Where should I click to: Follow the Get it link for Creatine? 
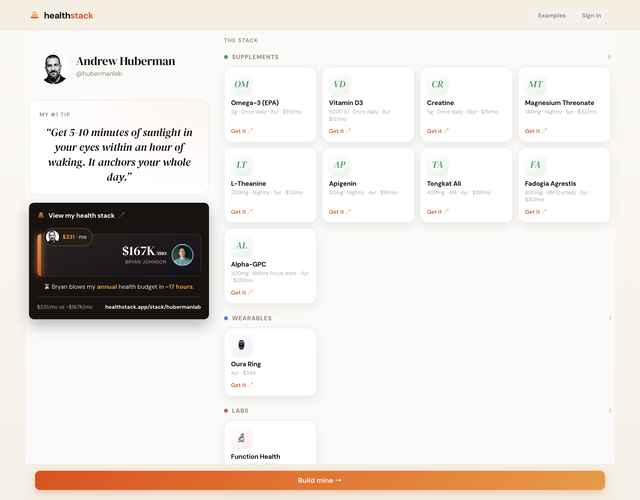click(x=438, y=131)
